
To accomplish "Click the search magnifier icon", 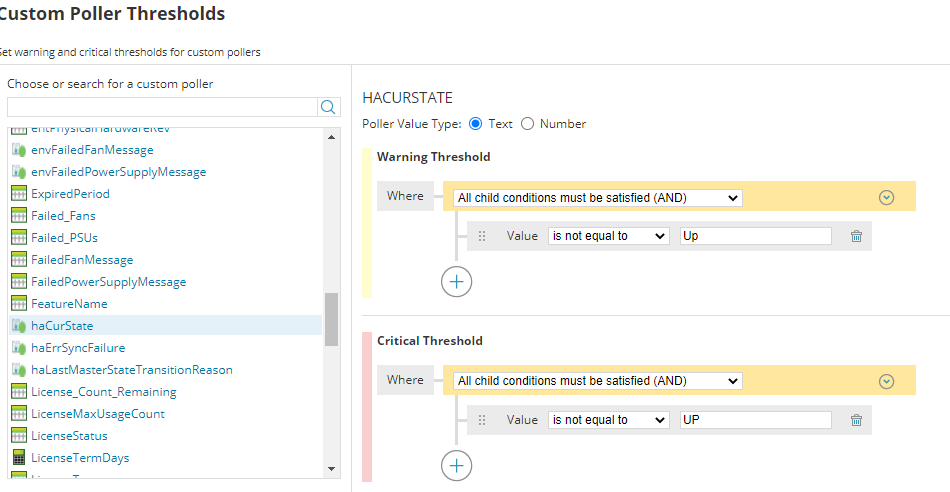I will [x=328, y=107].
